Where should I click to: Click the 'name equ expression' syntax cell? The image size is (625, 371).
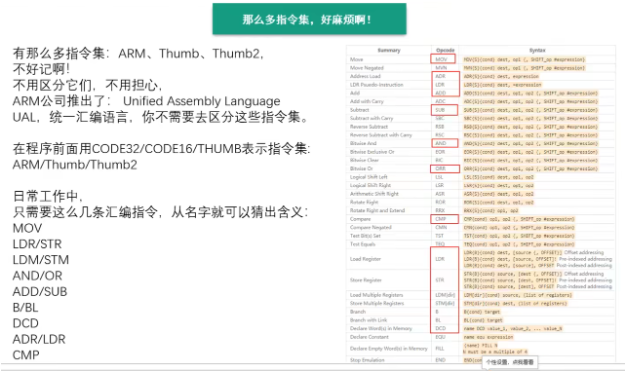488,337
